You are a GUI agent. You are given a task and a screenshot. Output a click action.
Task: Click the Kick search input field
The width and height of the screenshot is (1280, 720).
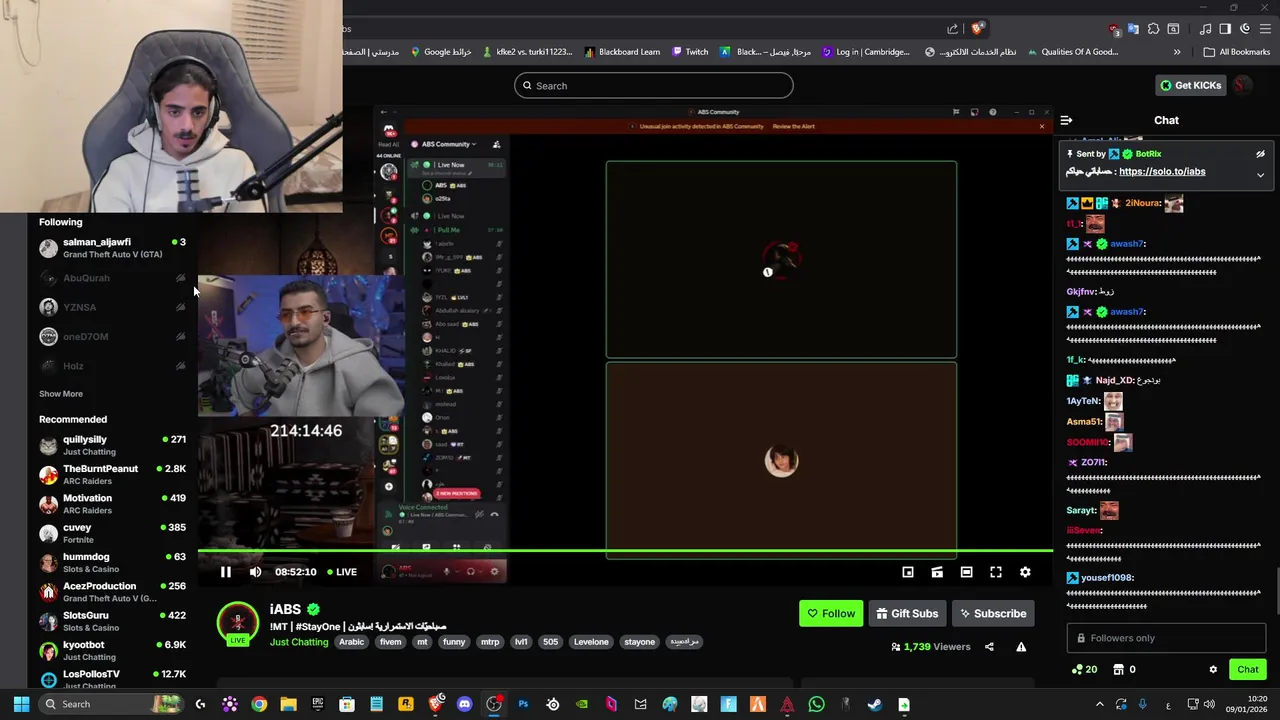click(x=654, y=86)
